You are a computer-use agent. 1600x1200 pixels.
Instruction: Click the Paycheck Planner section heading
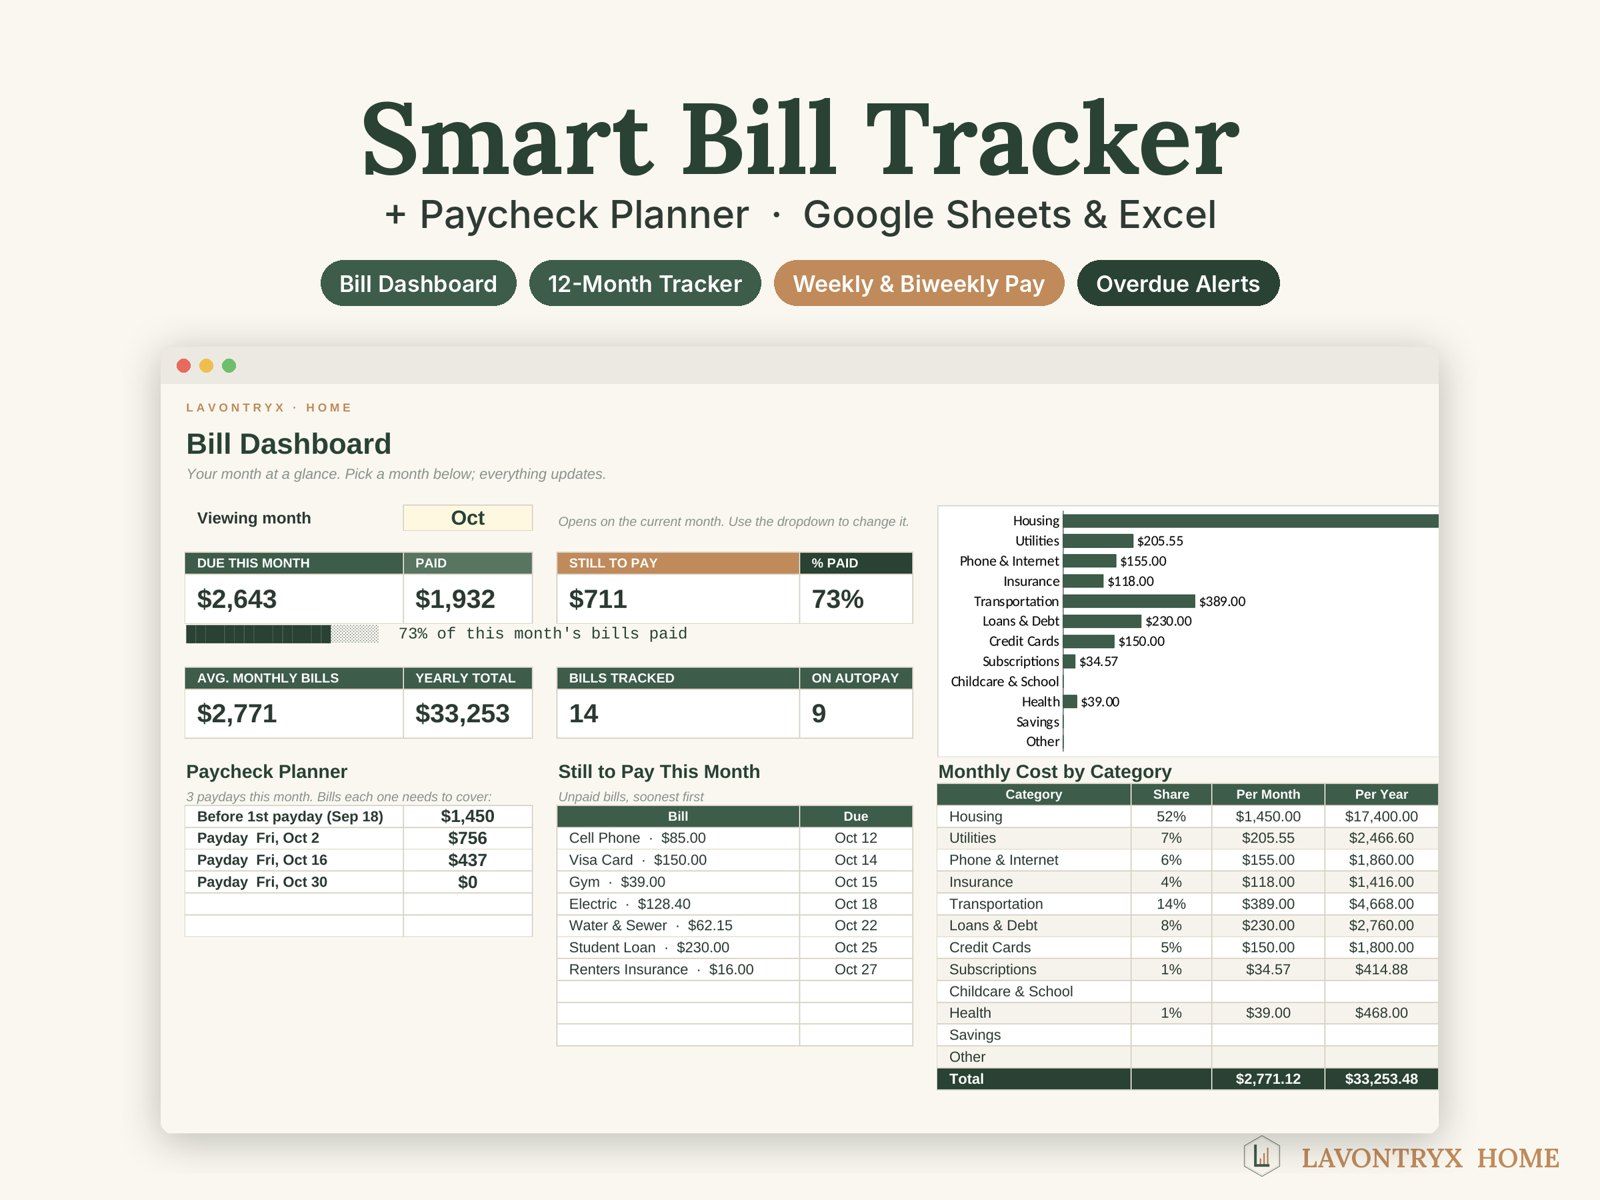[x=267, y=772]
